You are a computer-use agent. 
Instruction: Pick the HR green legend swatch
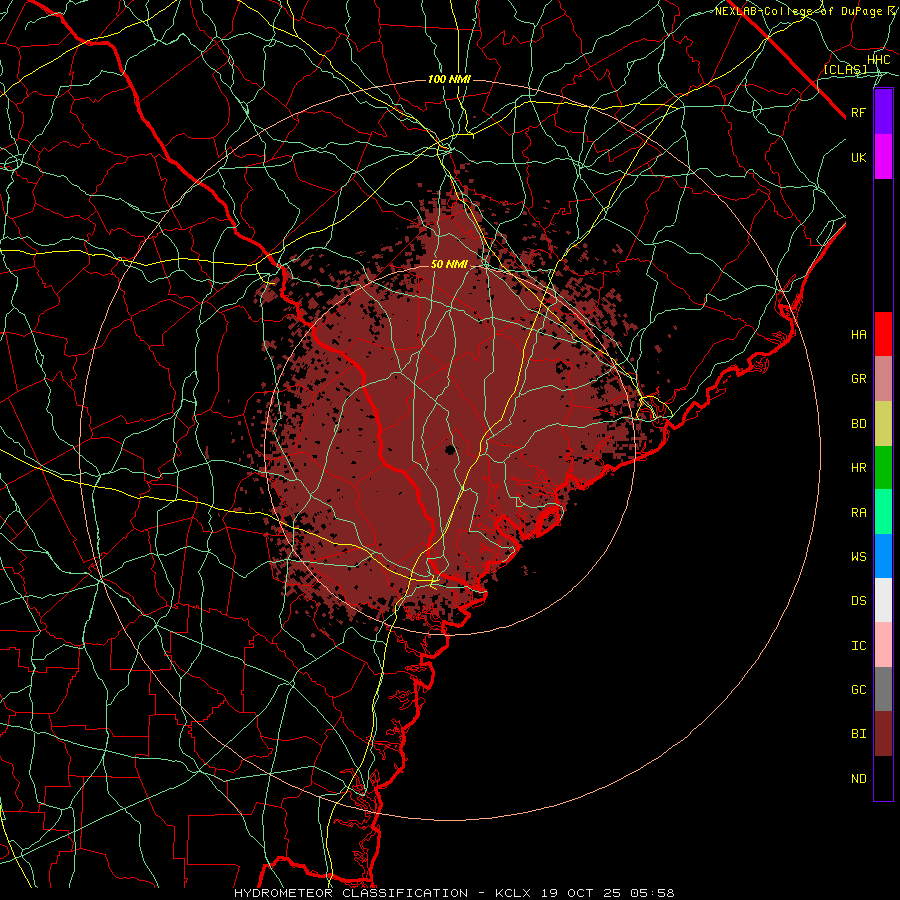coord(883,468)
